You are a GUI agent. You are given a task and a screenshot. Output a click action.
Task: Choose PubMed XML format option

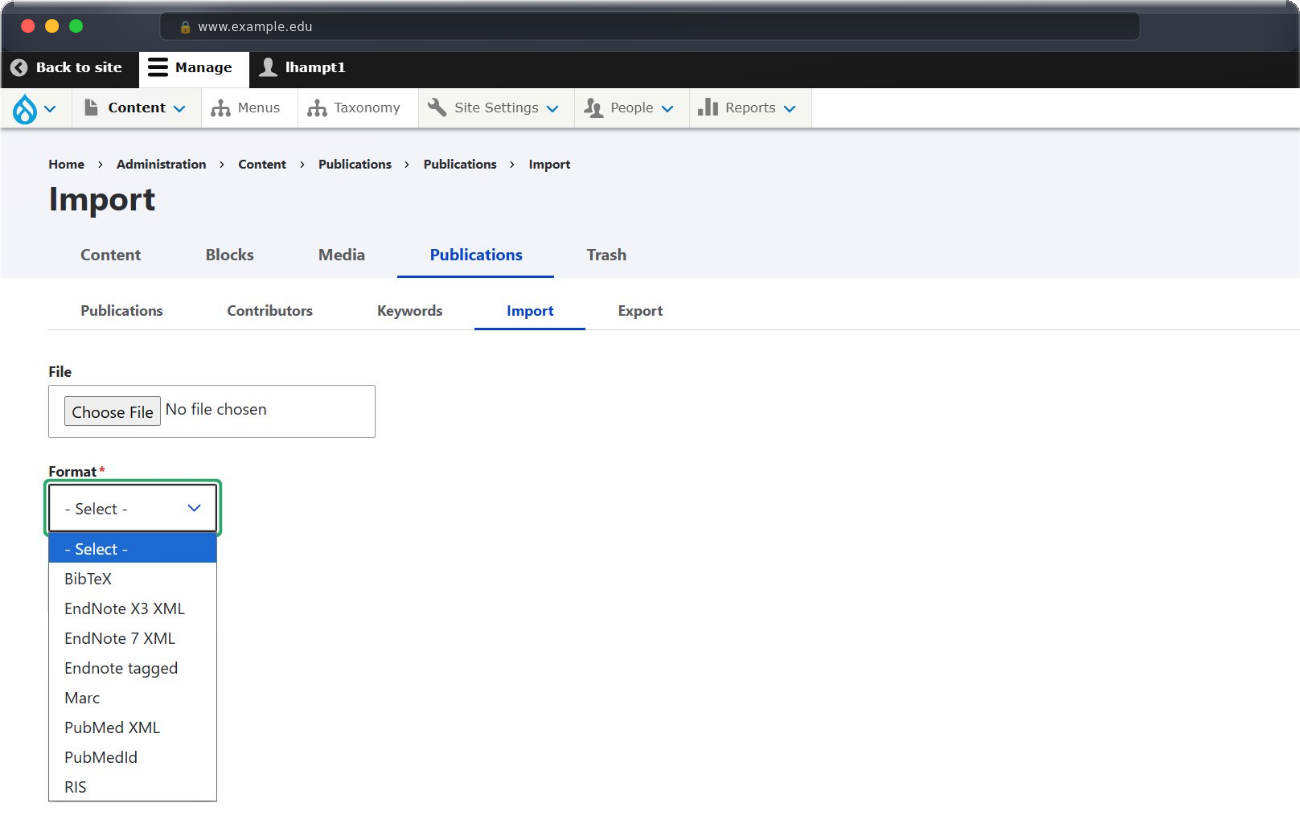(x=132, y=728)
